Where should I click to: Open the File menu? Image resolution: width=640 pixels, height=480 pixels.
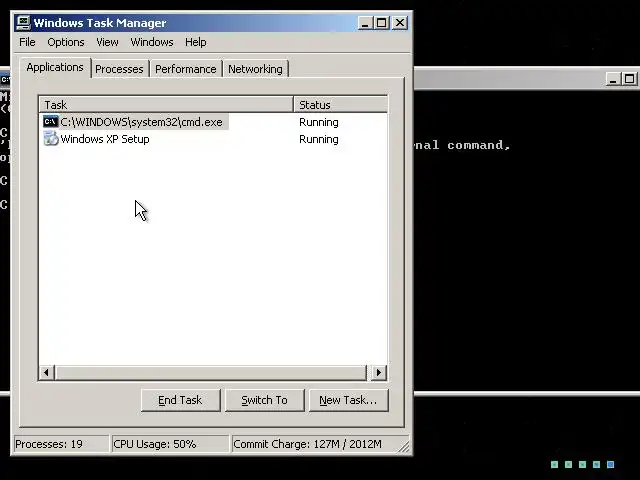pyautogui.click(x=27, y=42)
